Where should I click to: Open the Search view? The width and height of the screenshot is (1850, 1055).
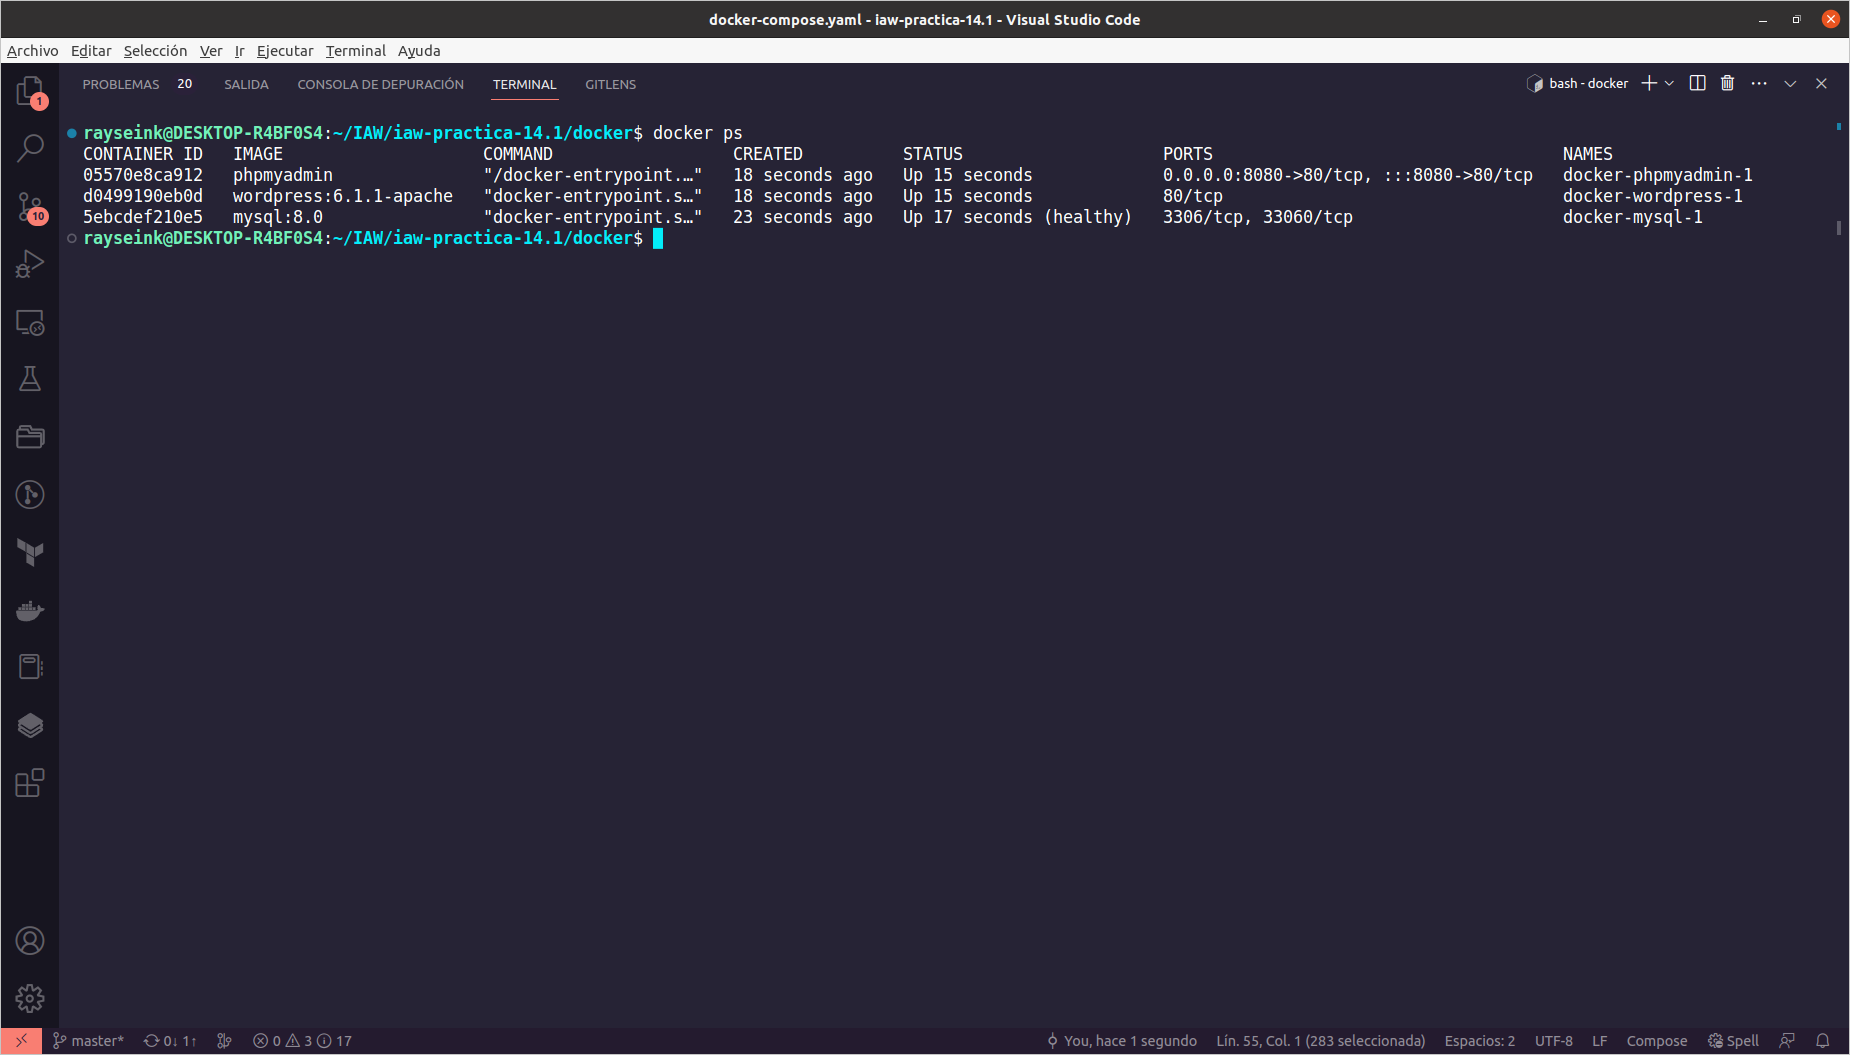(x=30, y=147)
